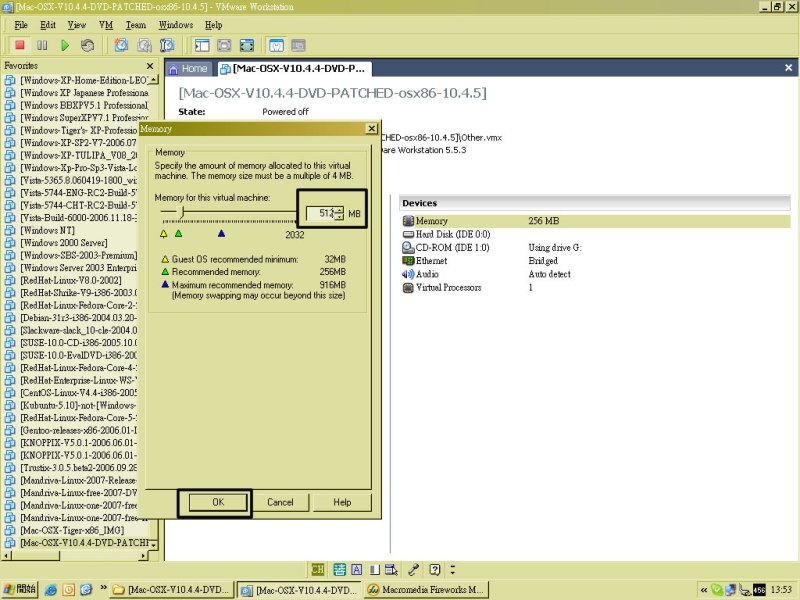
Task: Click the Full Screen toolbar icon
Action: coord(247,45)
